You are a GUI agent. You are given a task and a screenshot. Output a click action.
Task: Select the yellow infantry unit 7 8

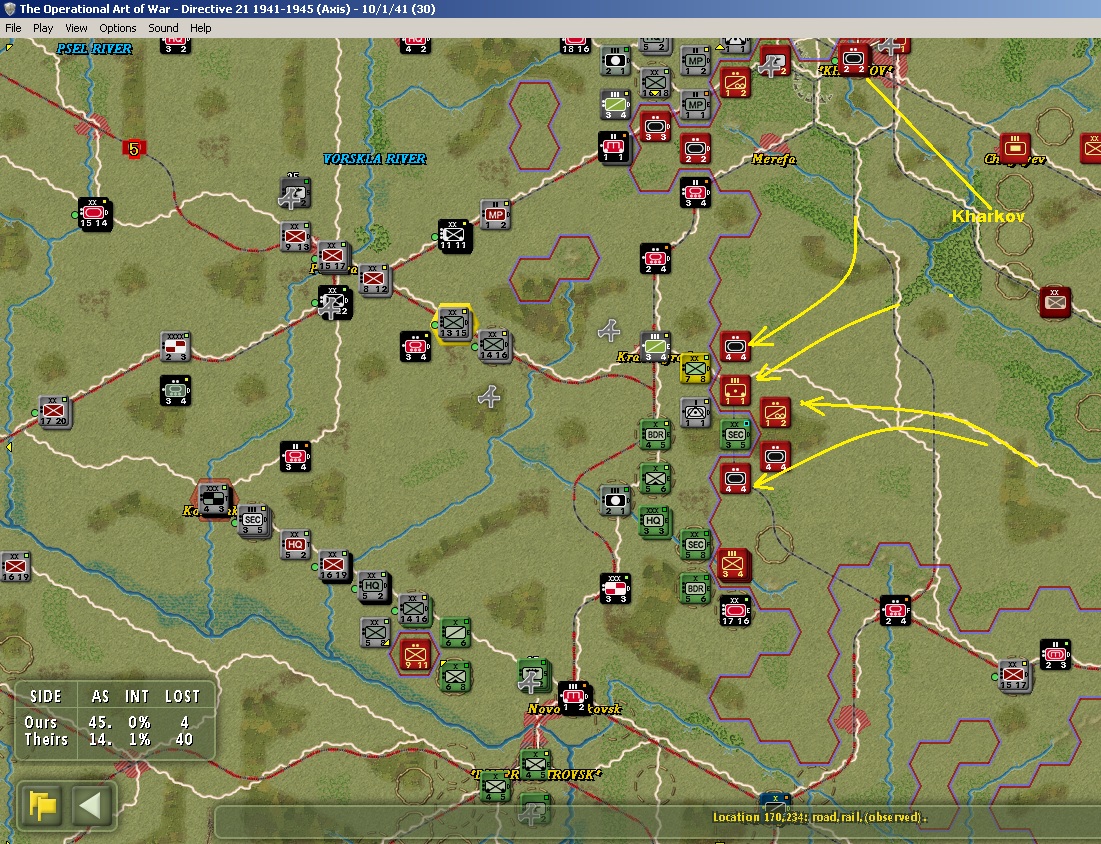[x=694, y=369]
